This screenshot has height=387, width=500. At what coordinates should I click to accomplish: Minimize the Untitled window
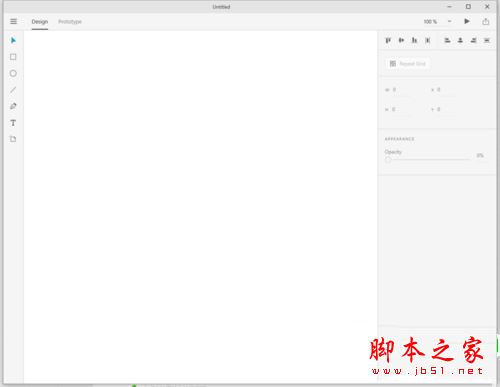click(449, 7)
